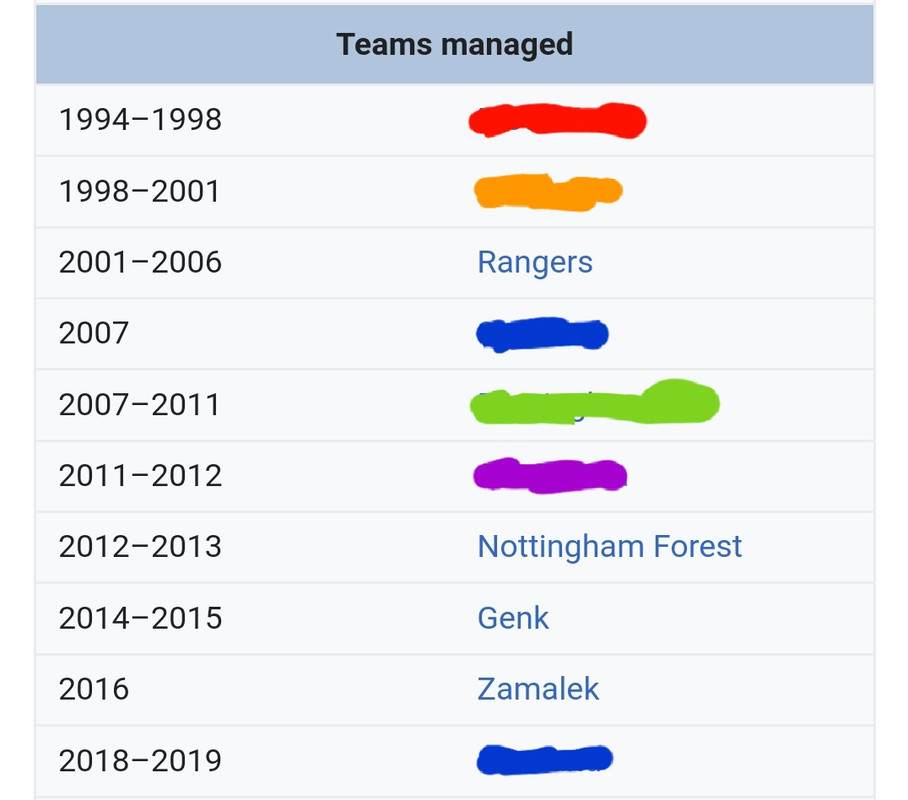Viewport: 908px width, 800px height.
Task: Click the Genk team link
Action: pyautogui.click(x=512, y=618)
